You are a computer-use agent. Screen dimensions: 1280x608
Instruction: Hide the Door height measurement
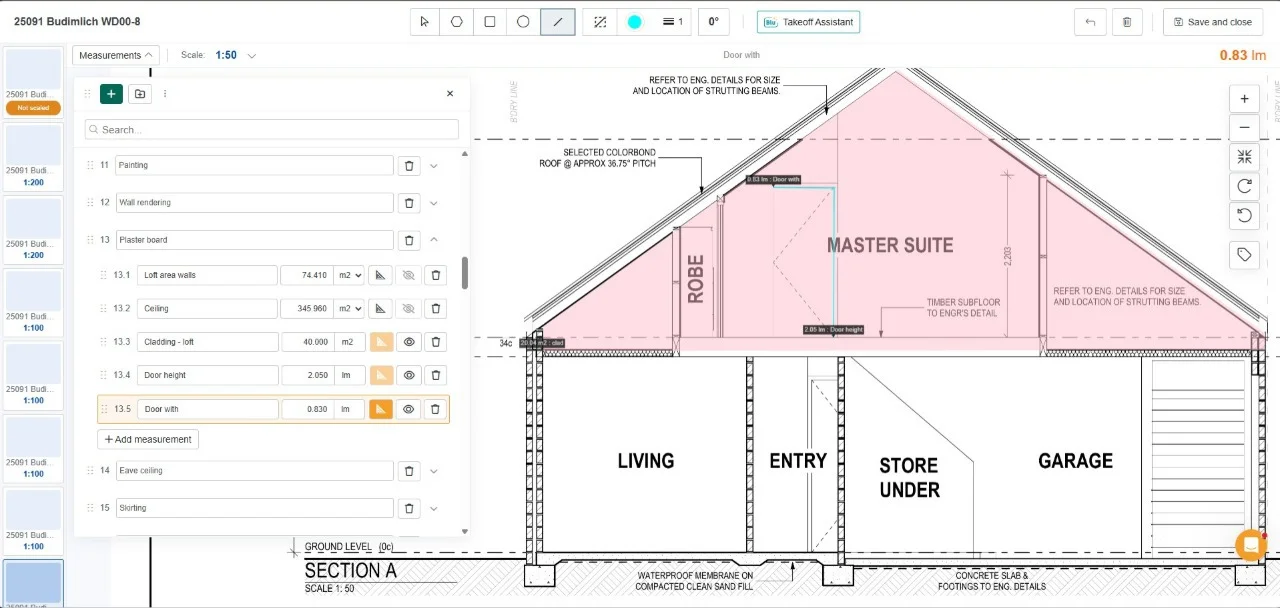[409, 375]
